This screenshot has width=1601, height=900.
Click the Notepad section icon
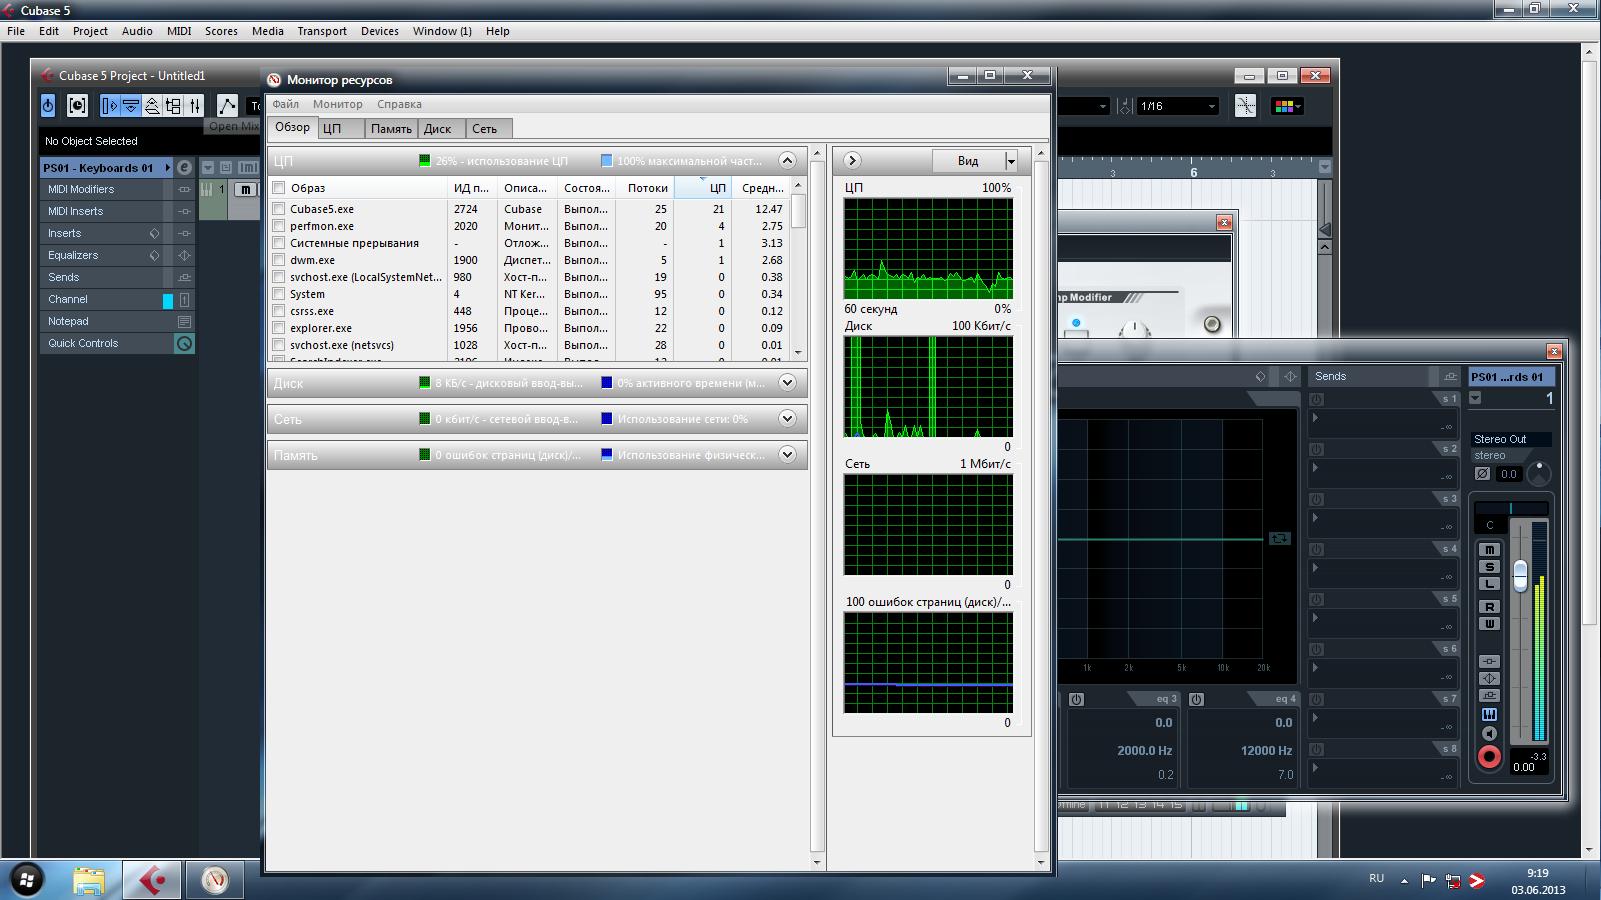(184, 322)
